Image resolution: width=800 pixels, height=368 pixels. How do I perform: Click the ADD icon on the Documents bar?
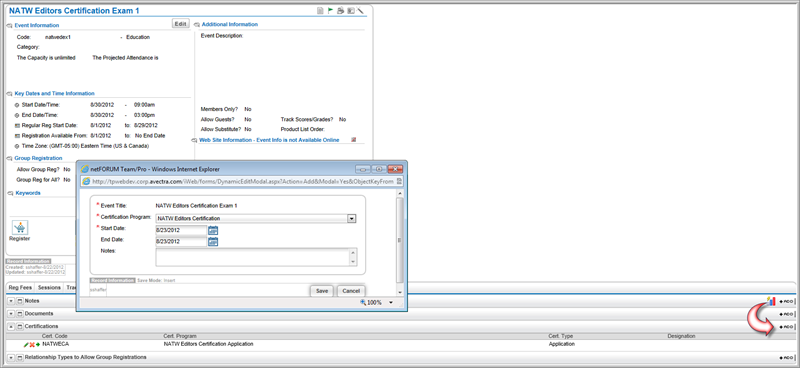point(786,314)
